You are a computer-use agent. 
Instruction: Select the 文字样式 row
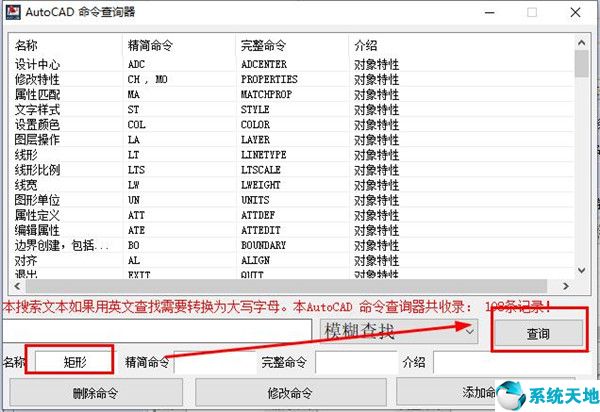coord(292,109)
